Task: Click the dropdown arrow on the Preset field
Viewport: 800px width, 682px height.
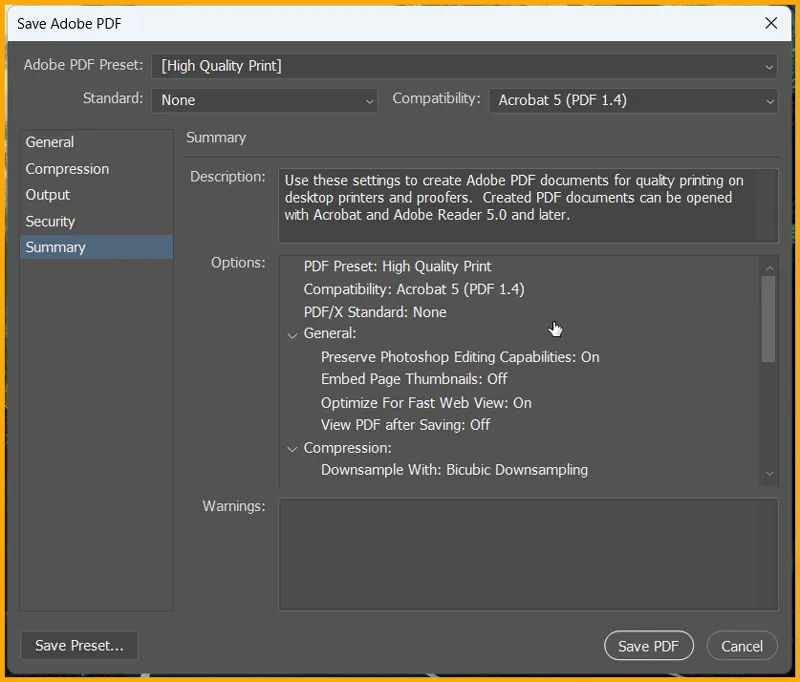Action: [768, 66]
